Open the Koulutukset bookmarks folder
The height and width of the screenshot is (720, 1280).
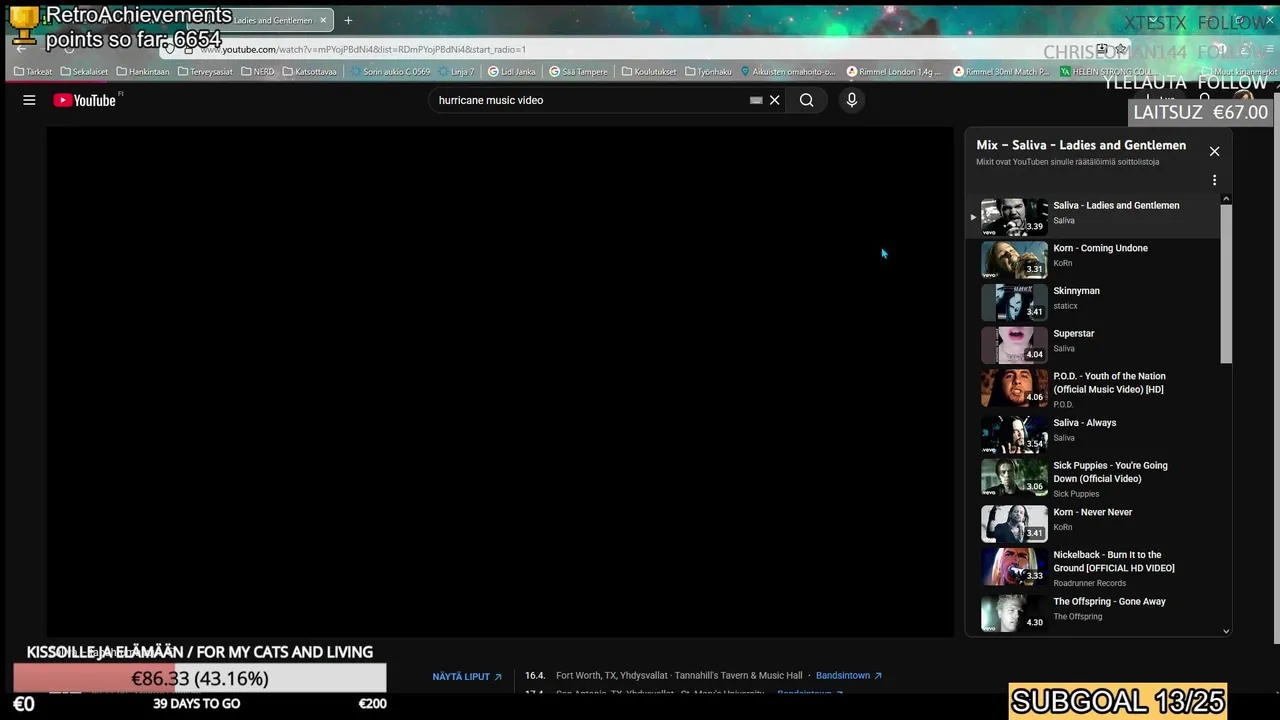(649, 72)
